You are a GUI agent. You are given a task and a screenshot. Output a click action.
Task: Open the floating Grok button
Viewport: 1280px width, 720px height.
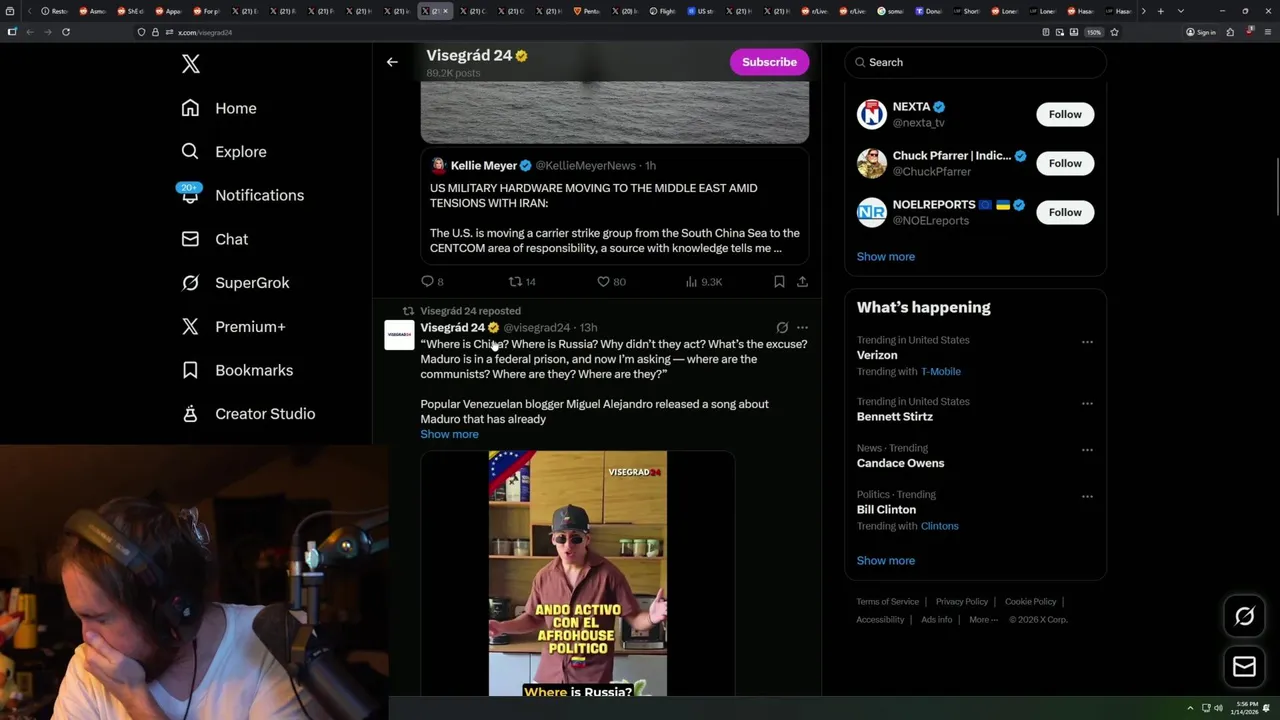1244,617
